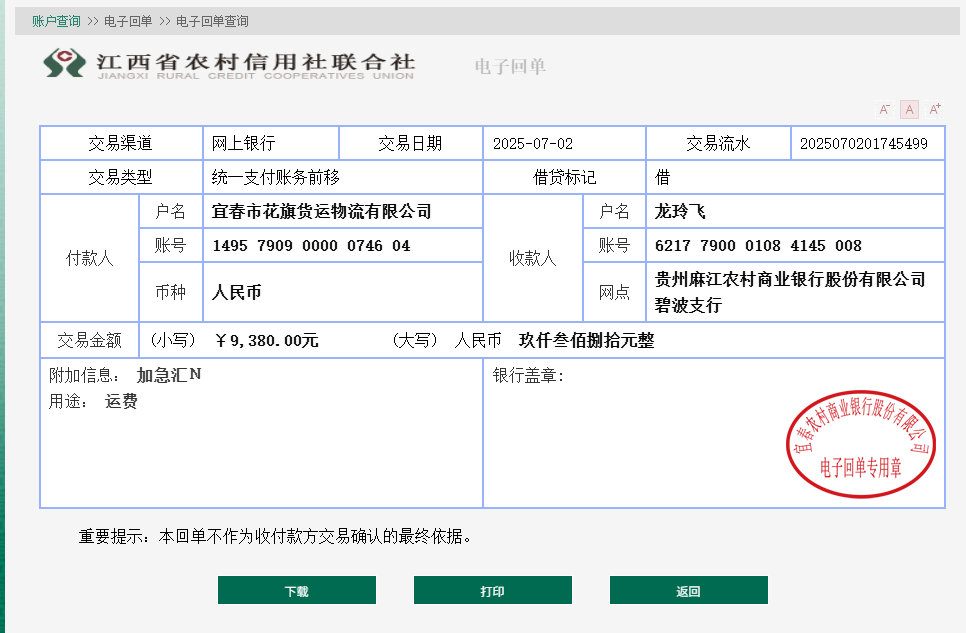Viewport: 966px width, 633px height.
Task: Click the 交易日期 label cell
Action: (x=410, y=143)
